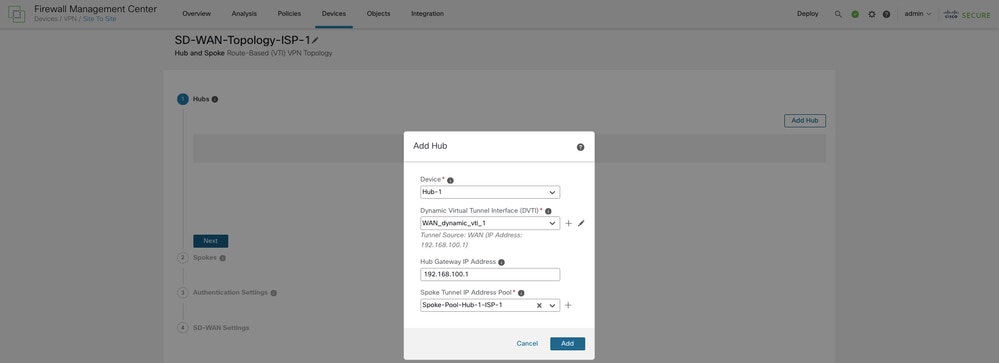Click the info icon beside Device label
Screen dimensions: 999x363
[450, 180]
